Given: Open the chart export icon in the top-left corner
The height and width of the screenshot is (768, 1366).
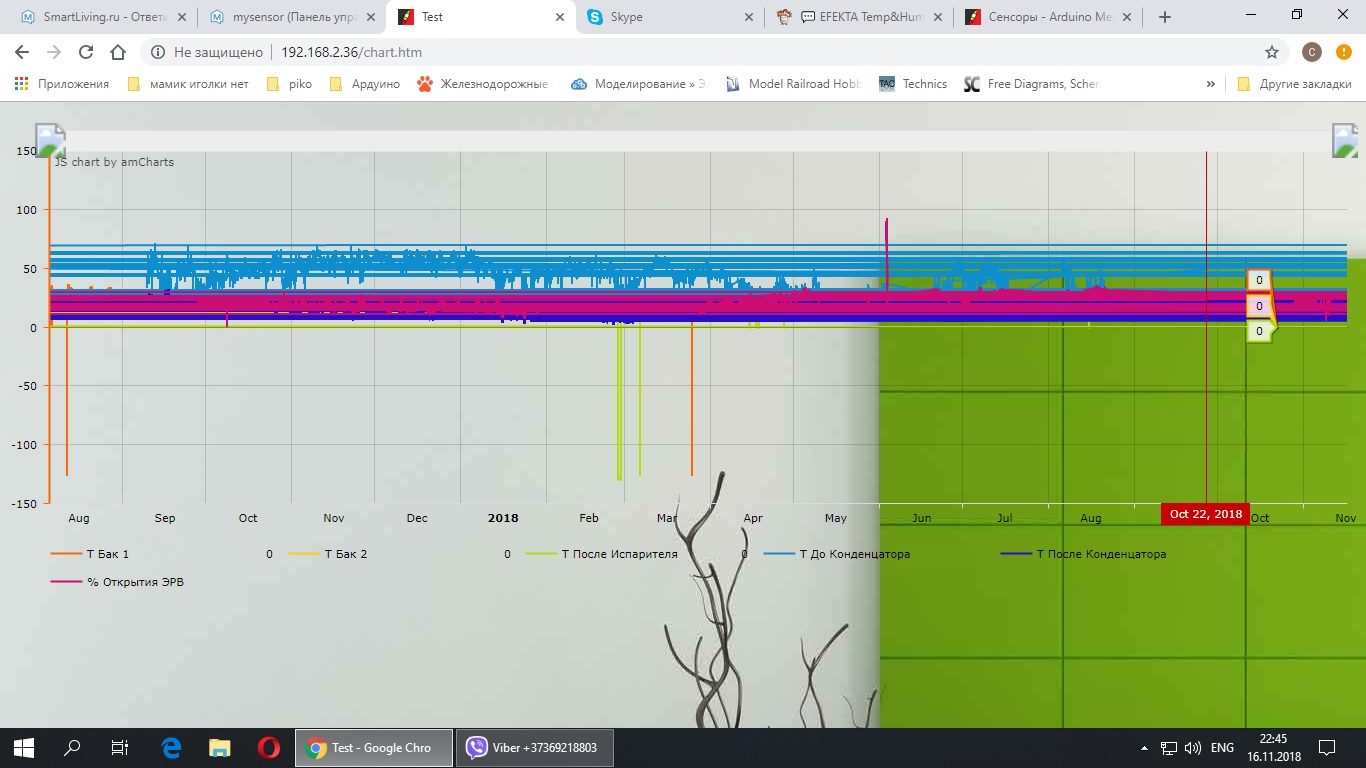Looking at the screenshot, I should coord(50,140).
